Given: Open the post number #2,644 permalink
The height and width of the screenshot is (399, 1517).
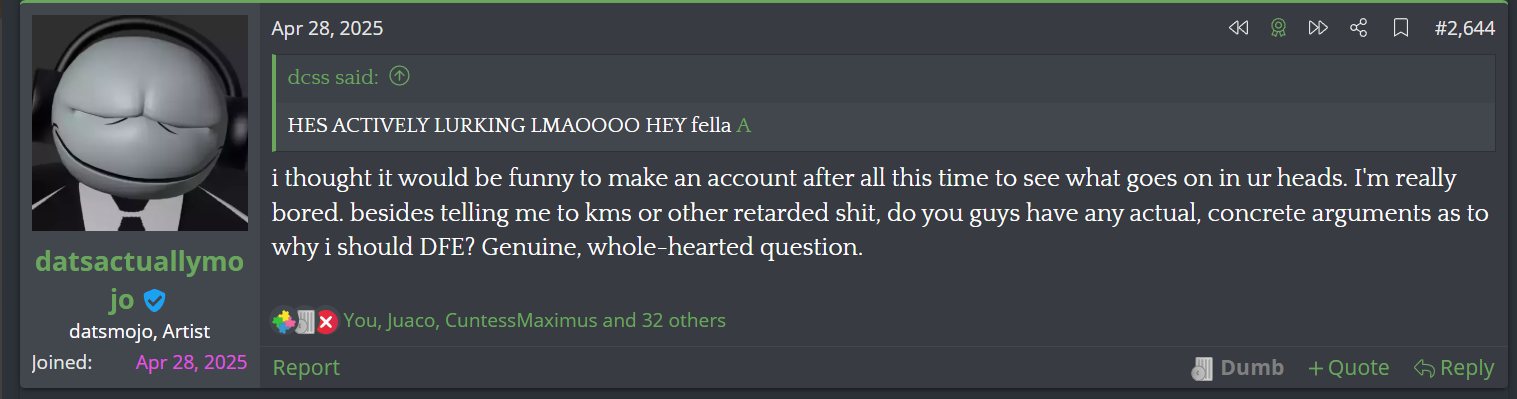Looking at the screenshot, I should tap(1464, 29).
